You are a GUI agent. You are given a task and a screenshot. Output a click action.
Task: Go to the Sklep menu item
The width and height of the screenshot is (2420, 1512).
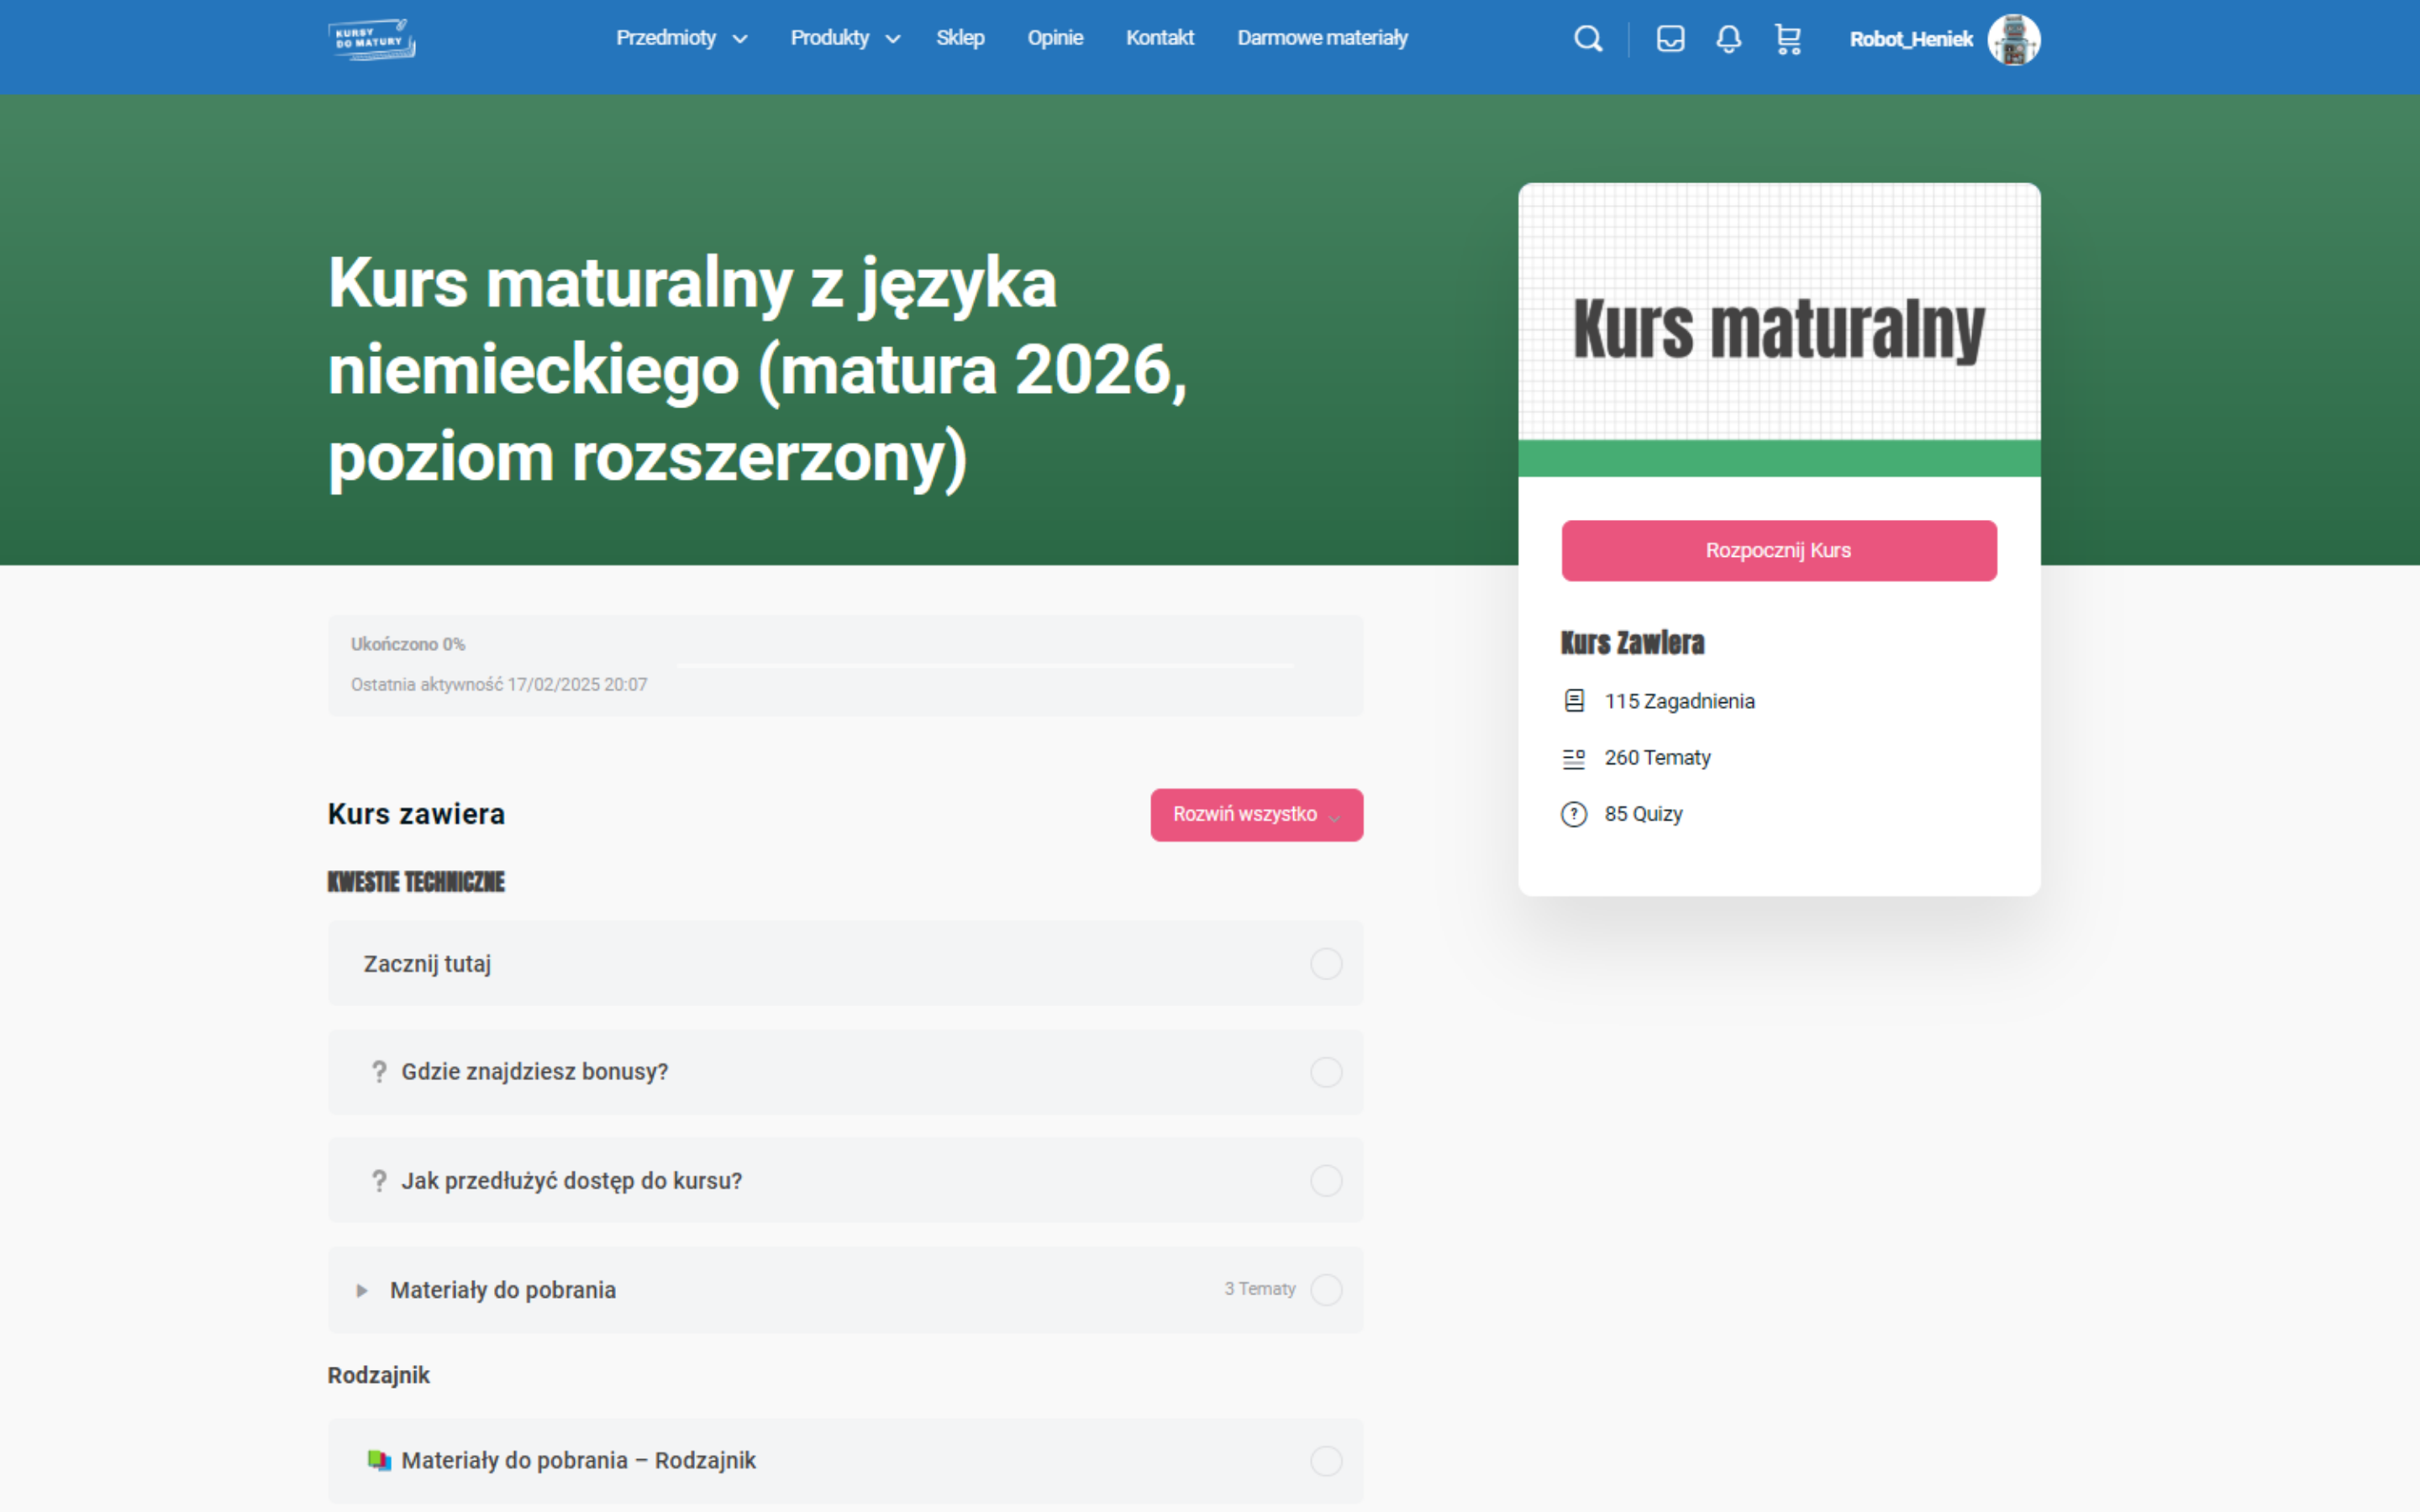960,38
